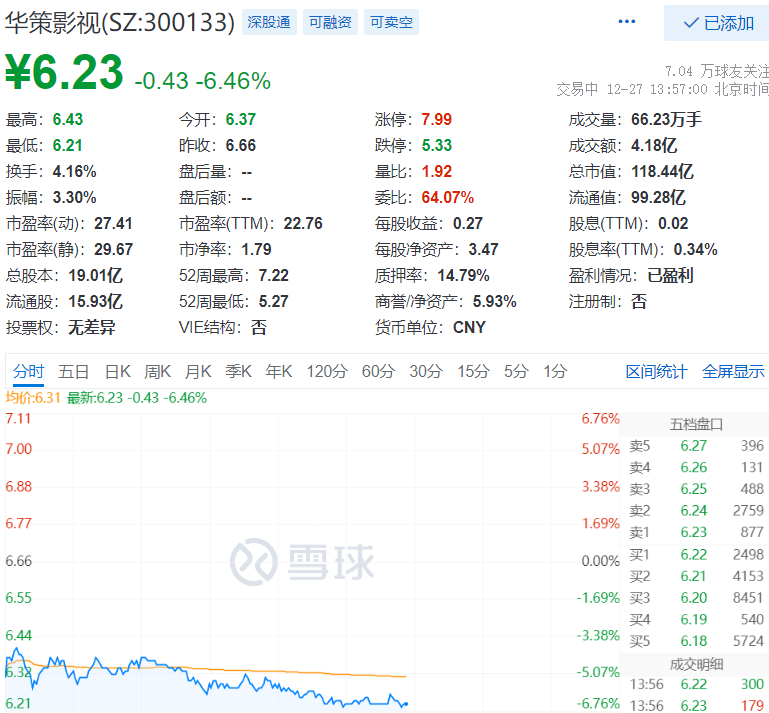Viewport: 769px width, 713px height.
Task: Select the 120分 chart tab
Action: [x=327, y=371]
